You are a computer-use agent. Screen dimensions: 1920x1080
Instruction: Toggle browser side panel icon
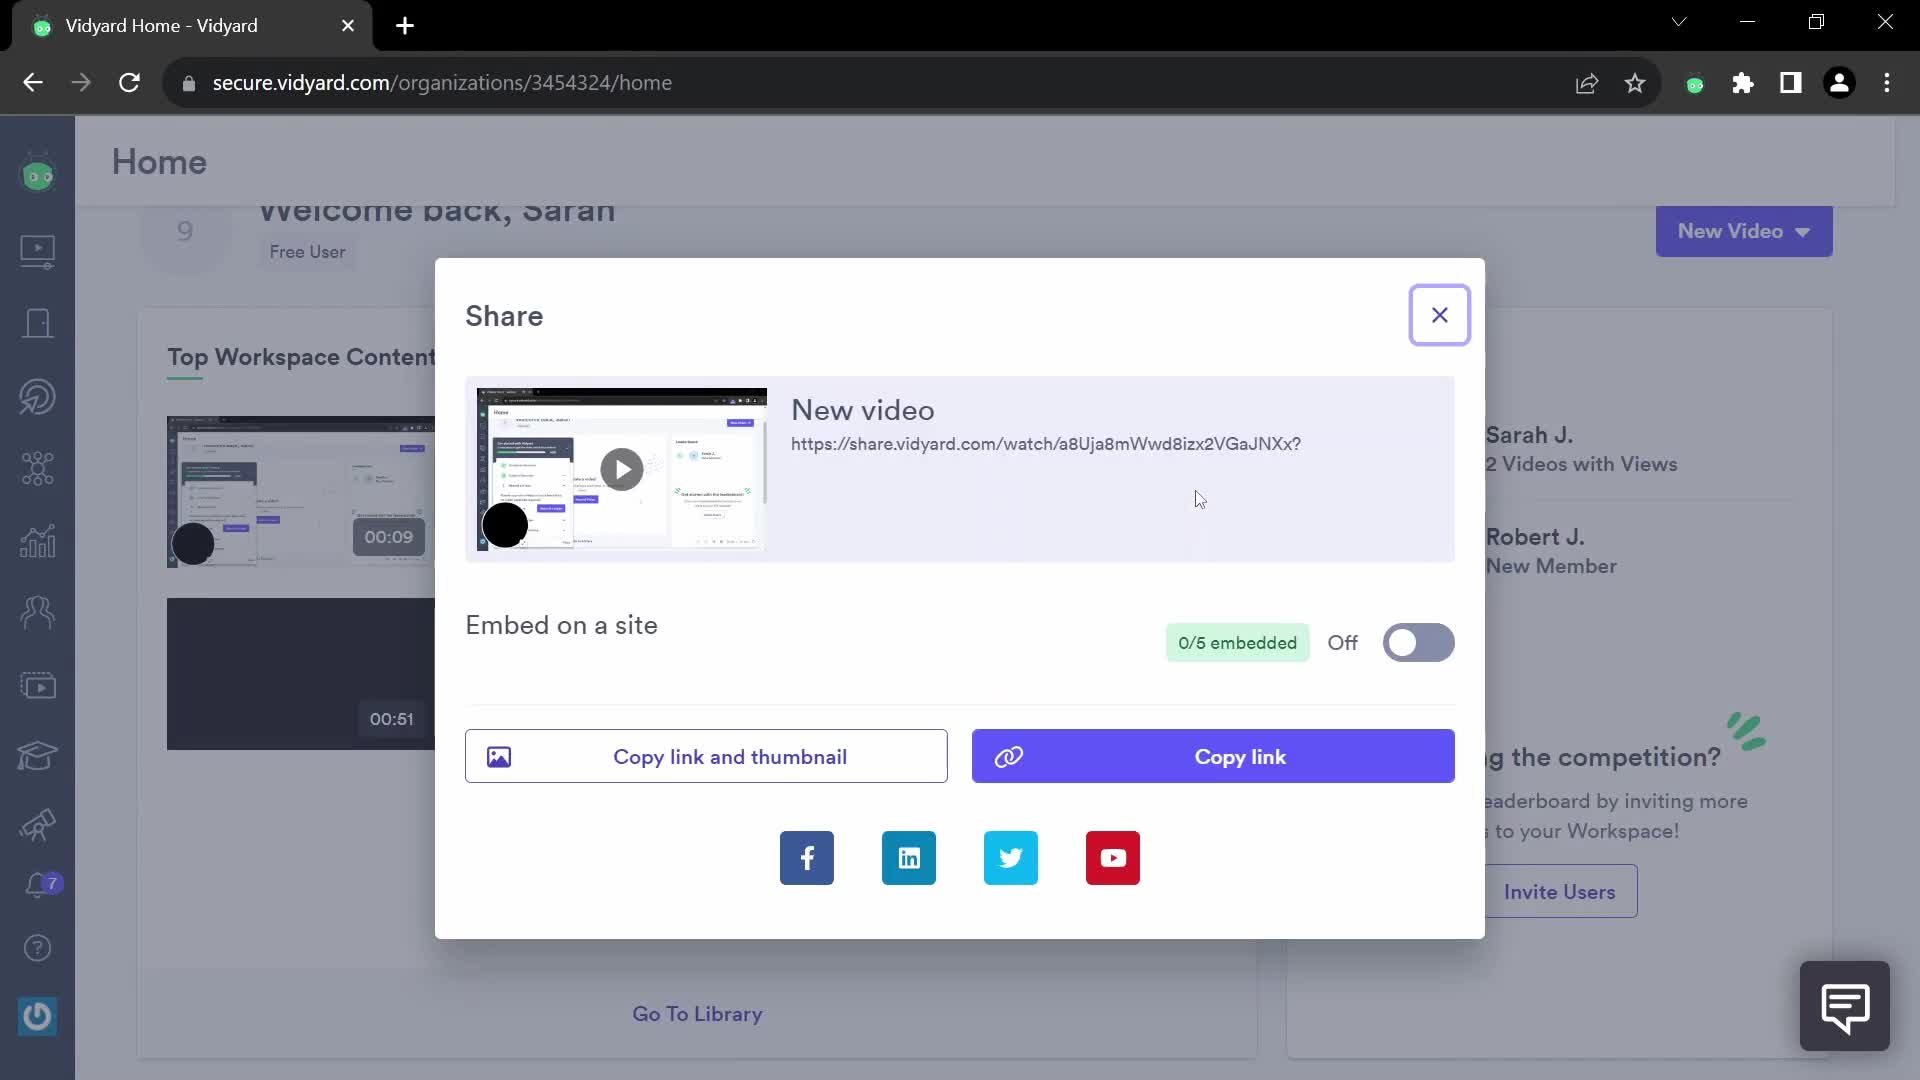coord(1791,83)
